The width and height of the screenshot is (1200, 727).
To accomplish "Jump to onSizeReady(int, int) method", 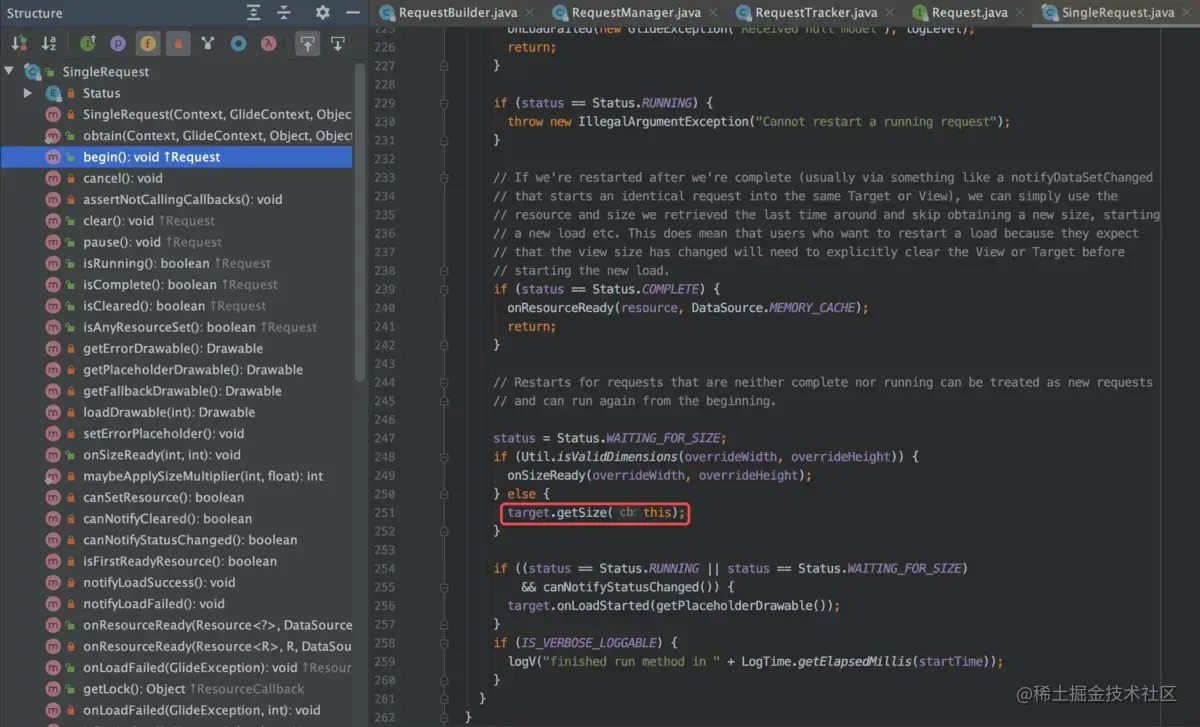I will 161,455.
